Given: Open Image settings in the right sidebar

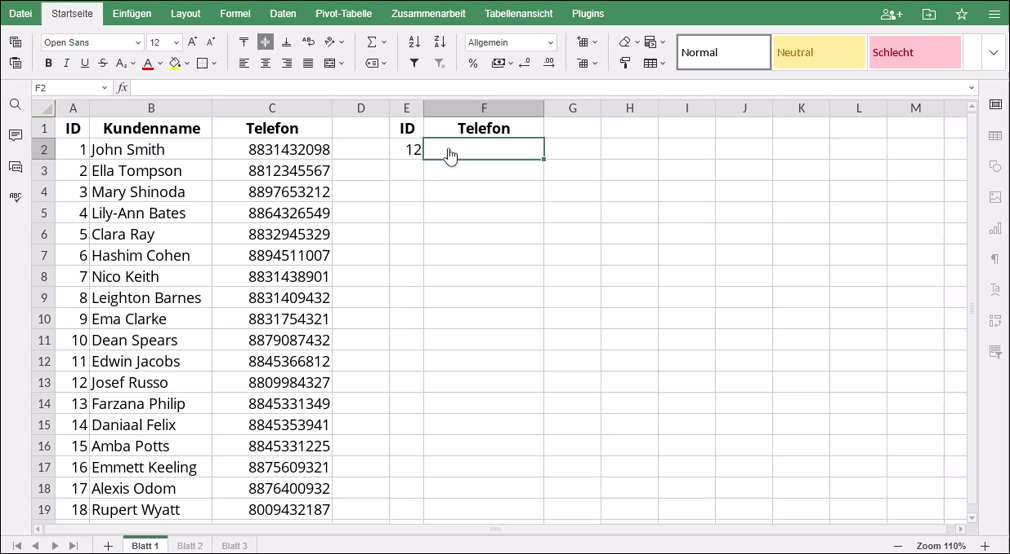Looking at the screenshot, I should tap(995, 197).
